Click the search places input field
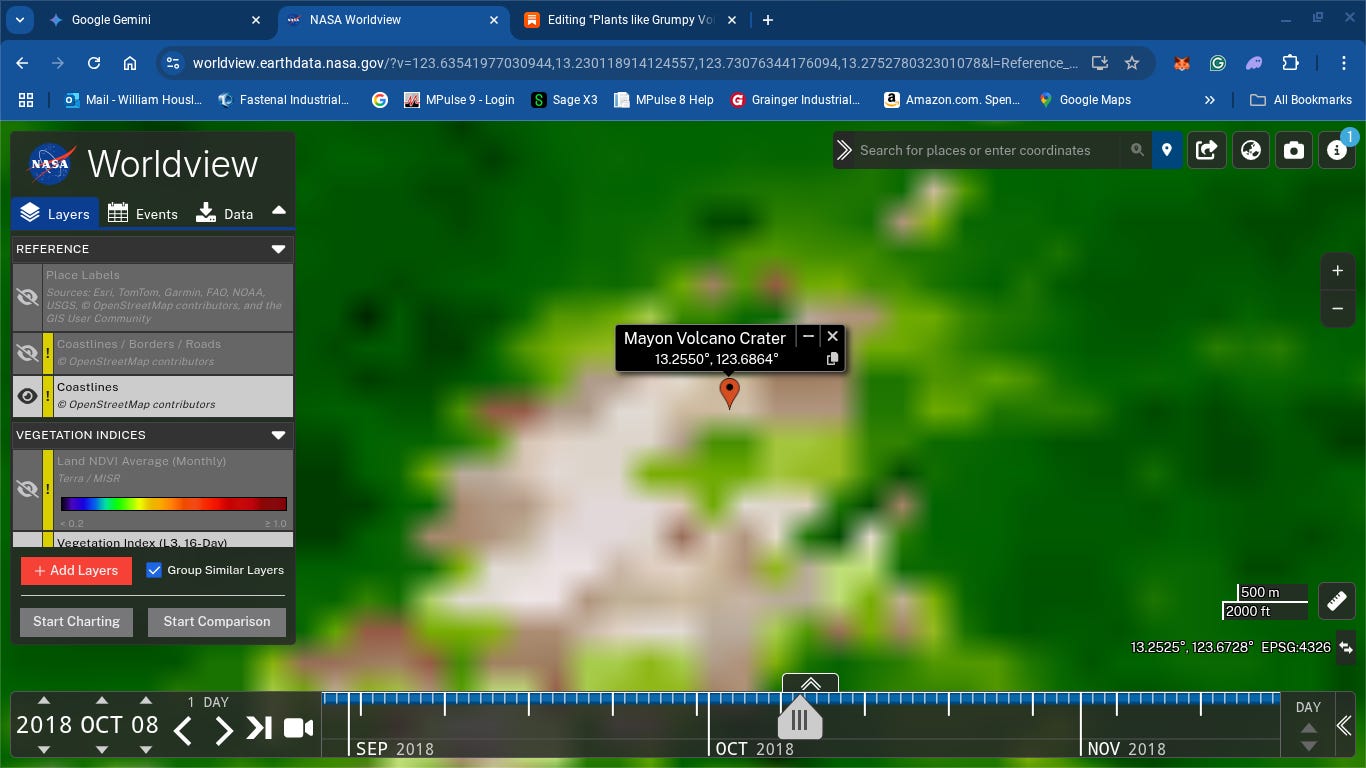The image size is (1366, 768). coord(988,150)
